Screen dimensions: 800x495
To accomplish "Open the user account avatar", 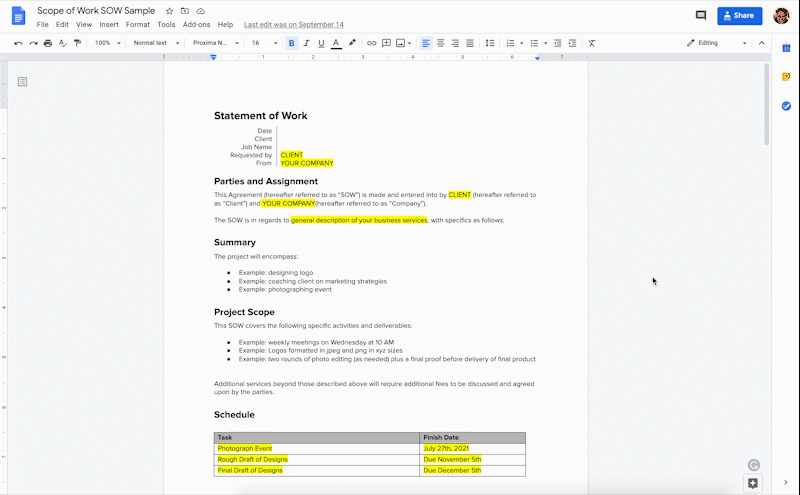I will (781, 16).
